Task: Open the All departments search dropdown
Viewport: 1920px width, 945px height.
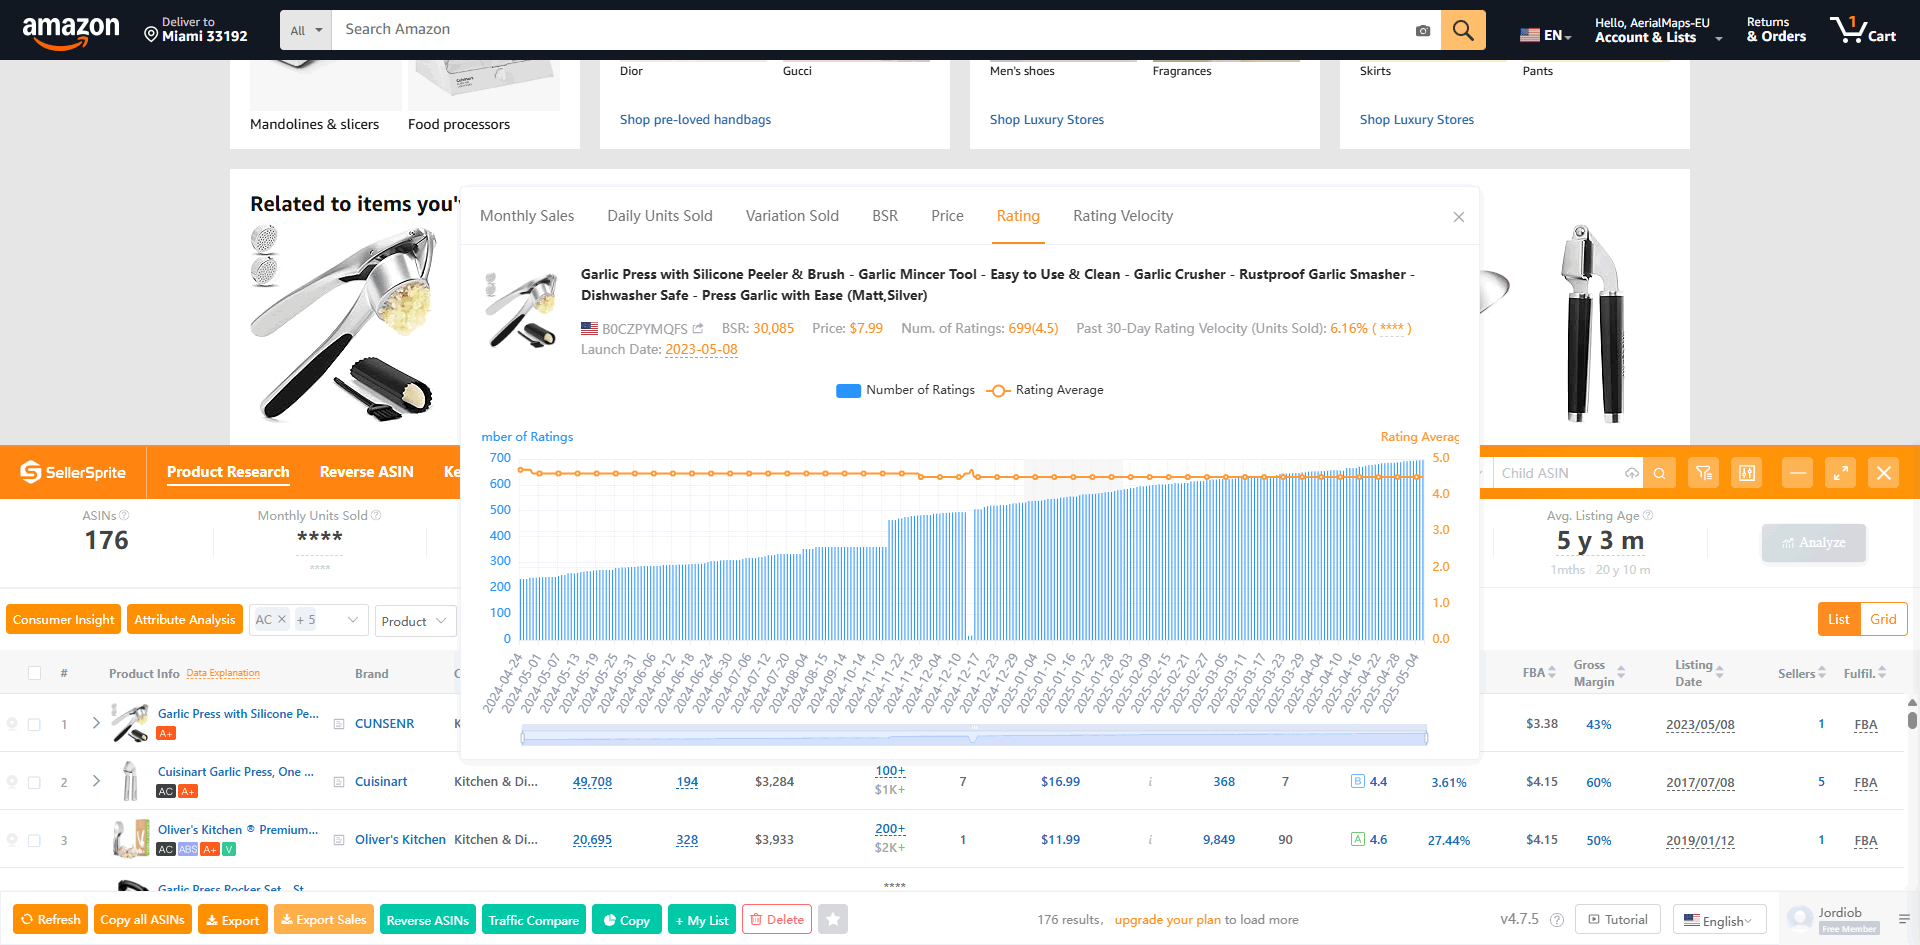Action: [x=306, y=30]
